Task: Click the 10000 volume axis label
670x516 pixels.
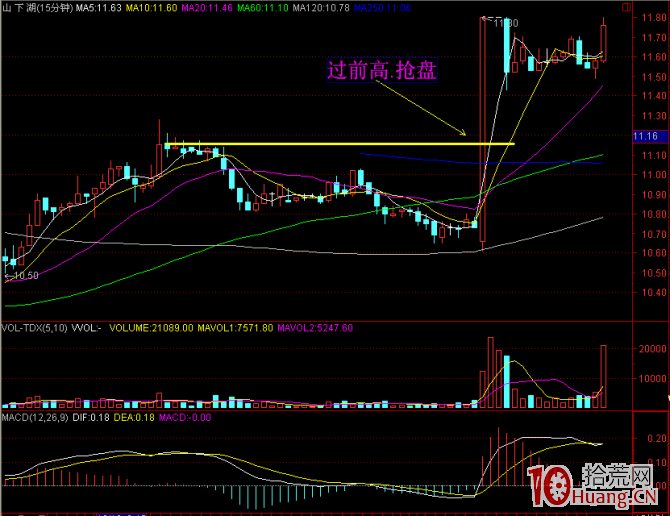Action: [652, 379]
